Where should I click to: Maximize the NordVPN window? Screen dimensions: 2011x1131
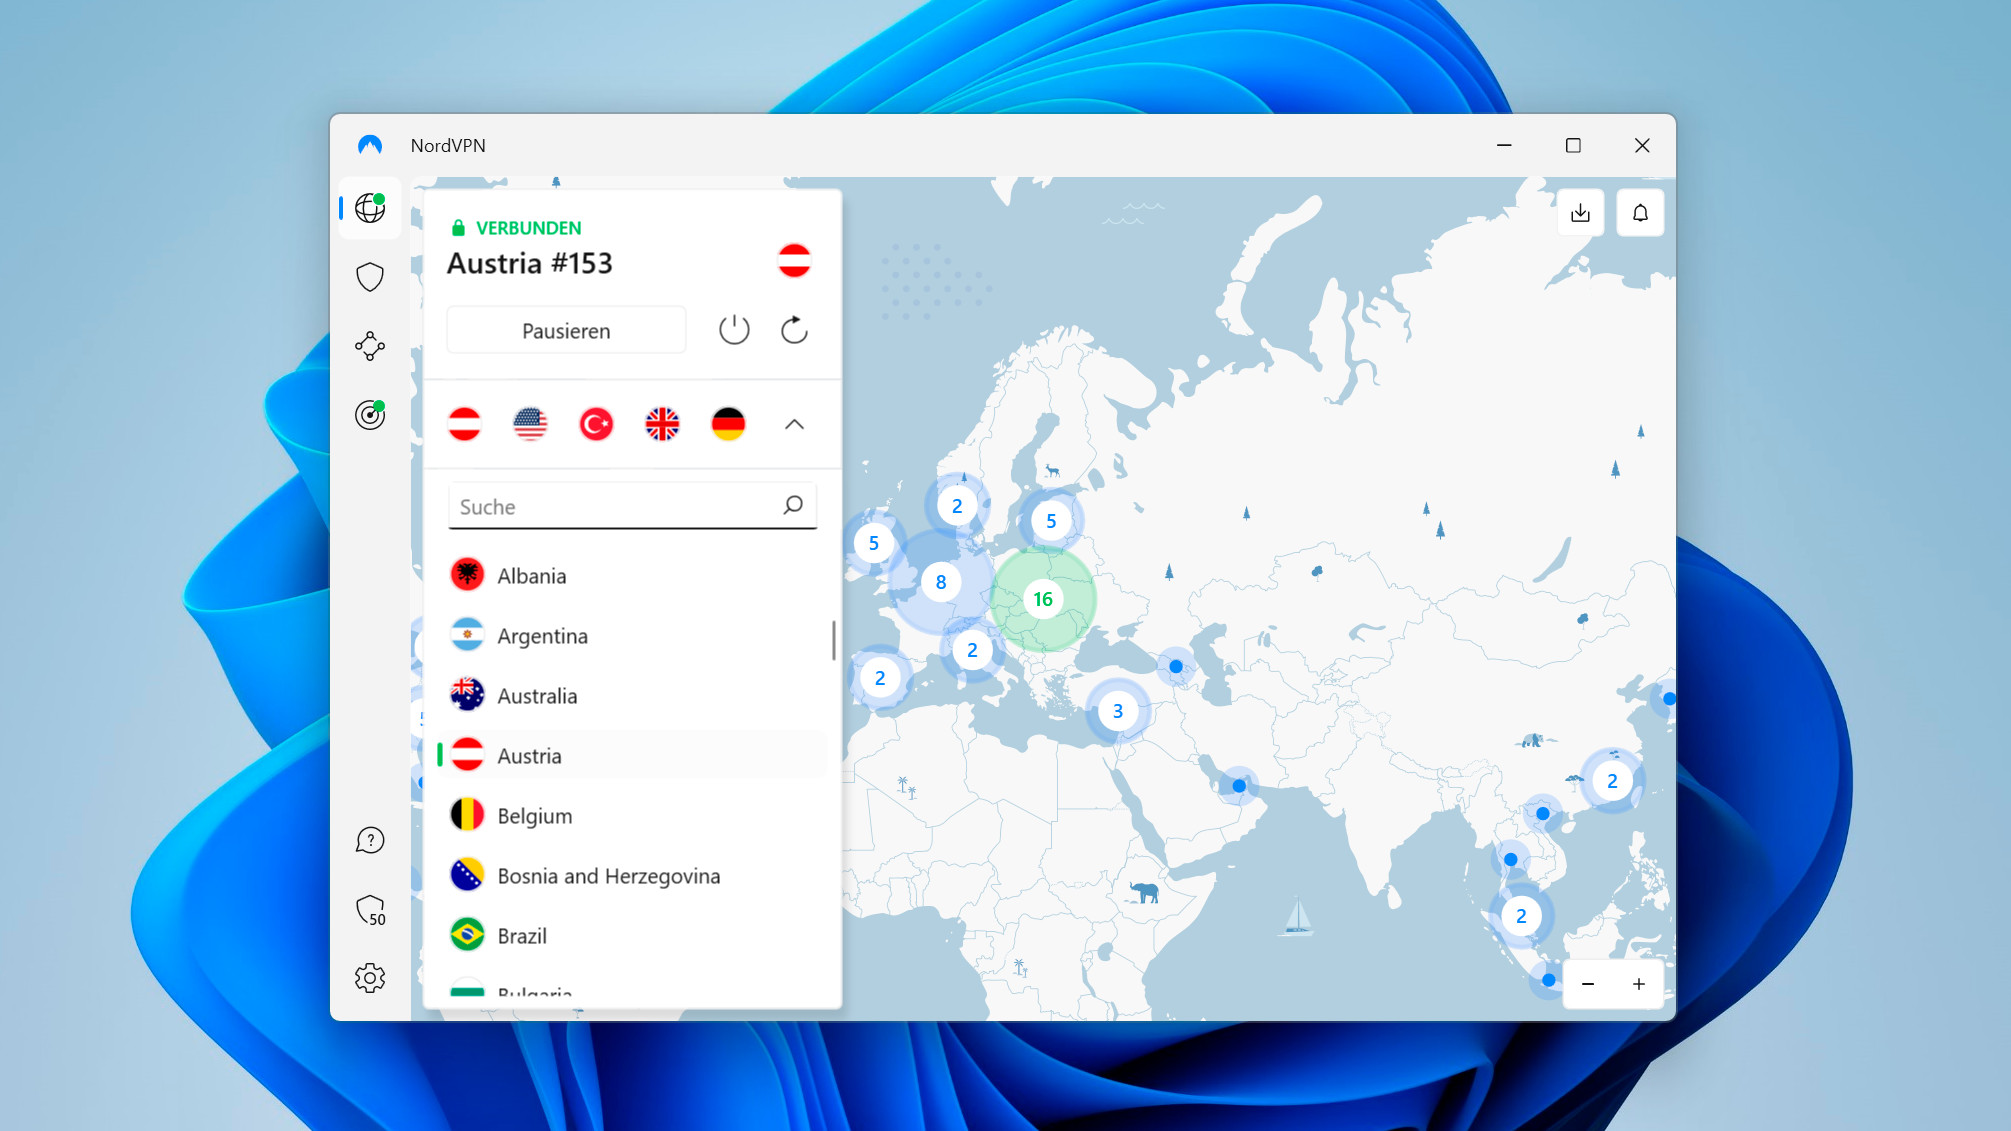[x=1573, y=145]
